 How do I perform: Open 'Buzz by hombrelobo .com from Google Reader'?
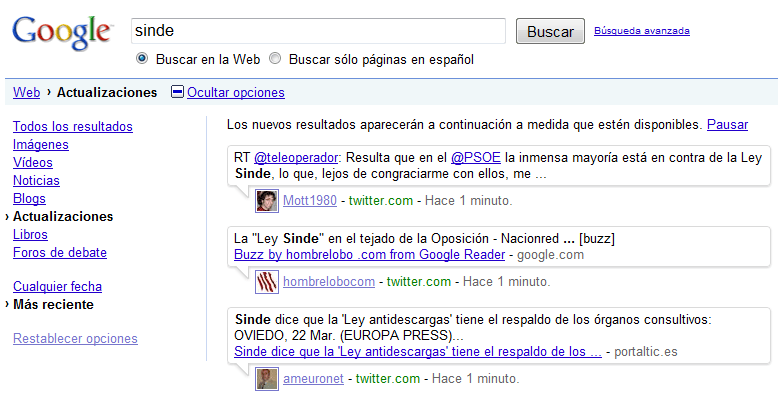point(370,255)
